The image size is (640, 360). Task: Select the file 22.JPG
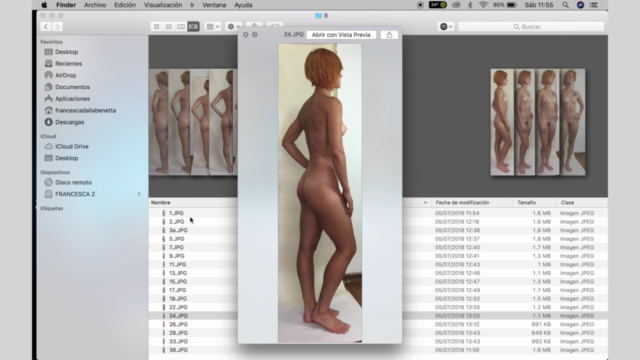pos(178,307)
